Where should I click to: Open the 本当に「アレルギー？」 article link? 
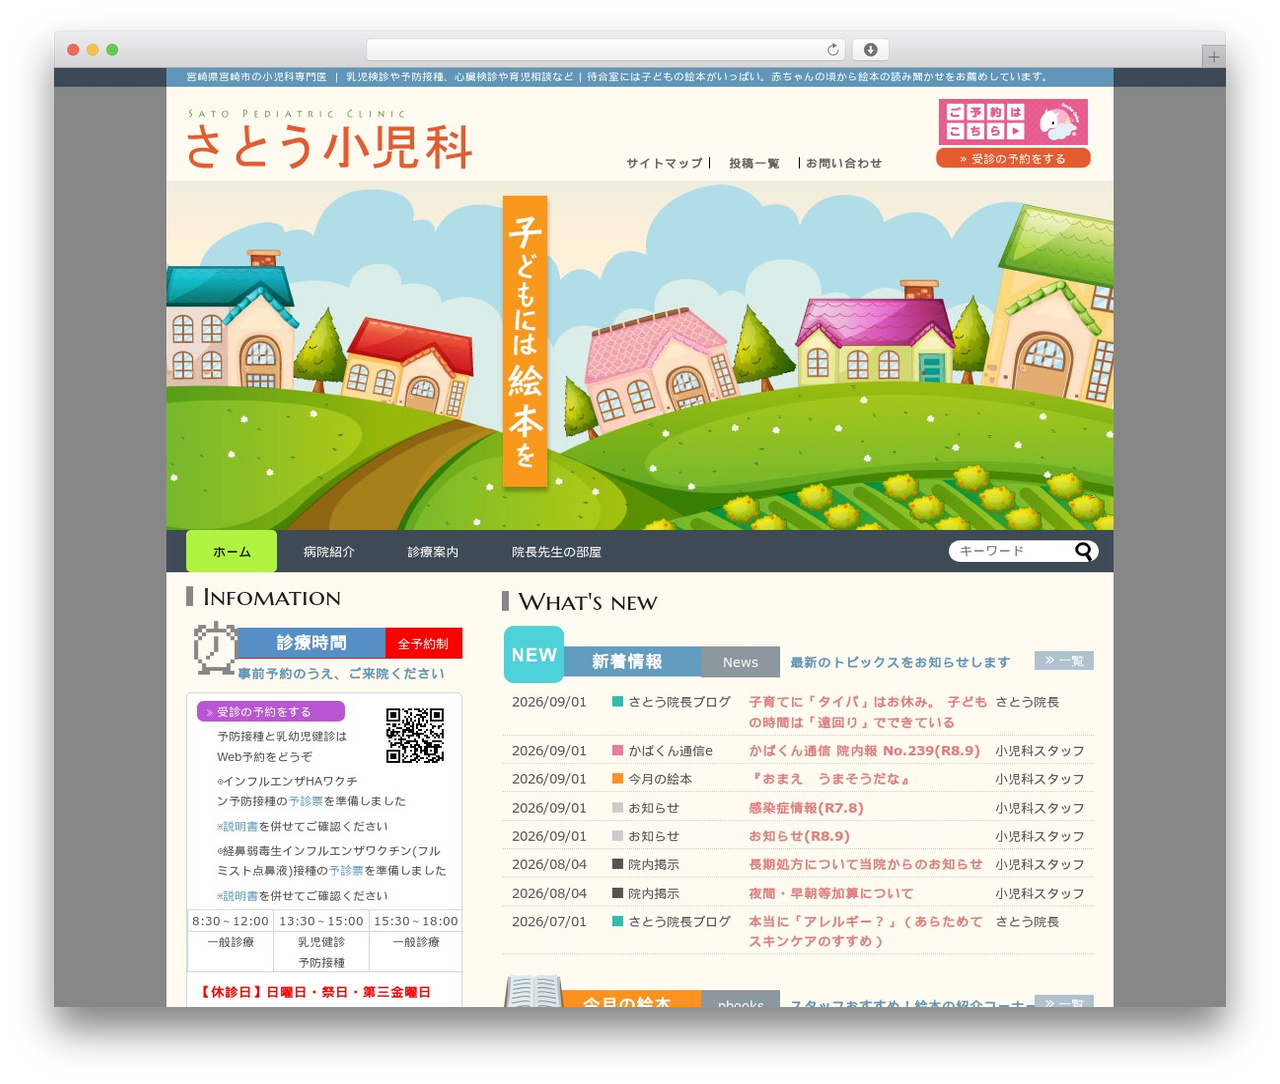pos(866,931)
